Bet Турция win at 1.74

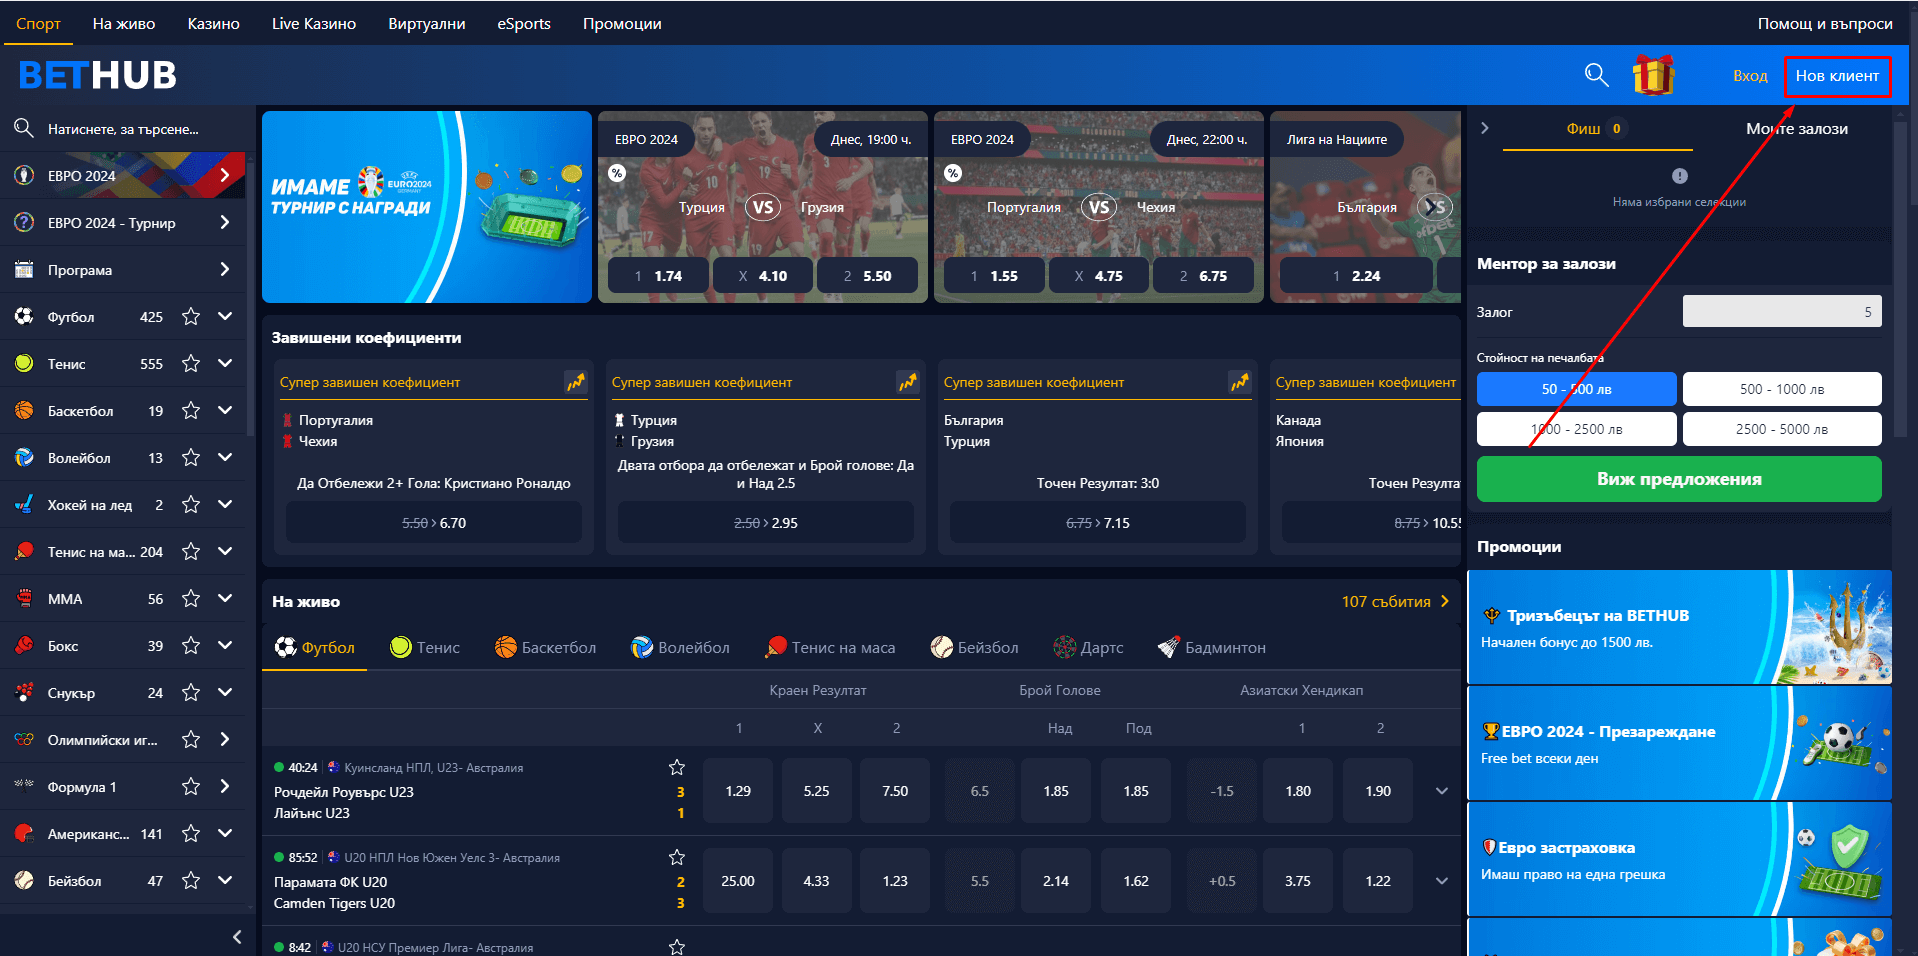click(658, 276)
